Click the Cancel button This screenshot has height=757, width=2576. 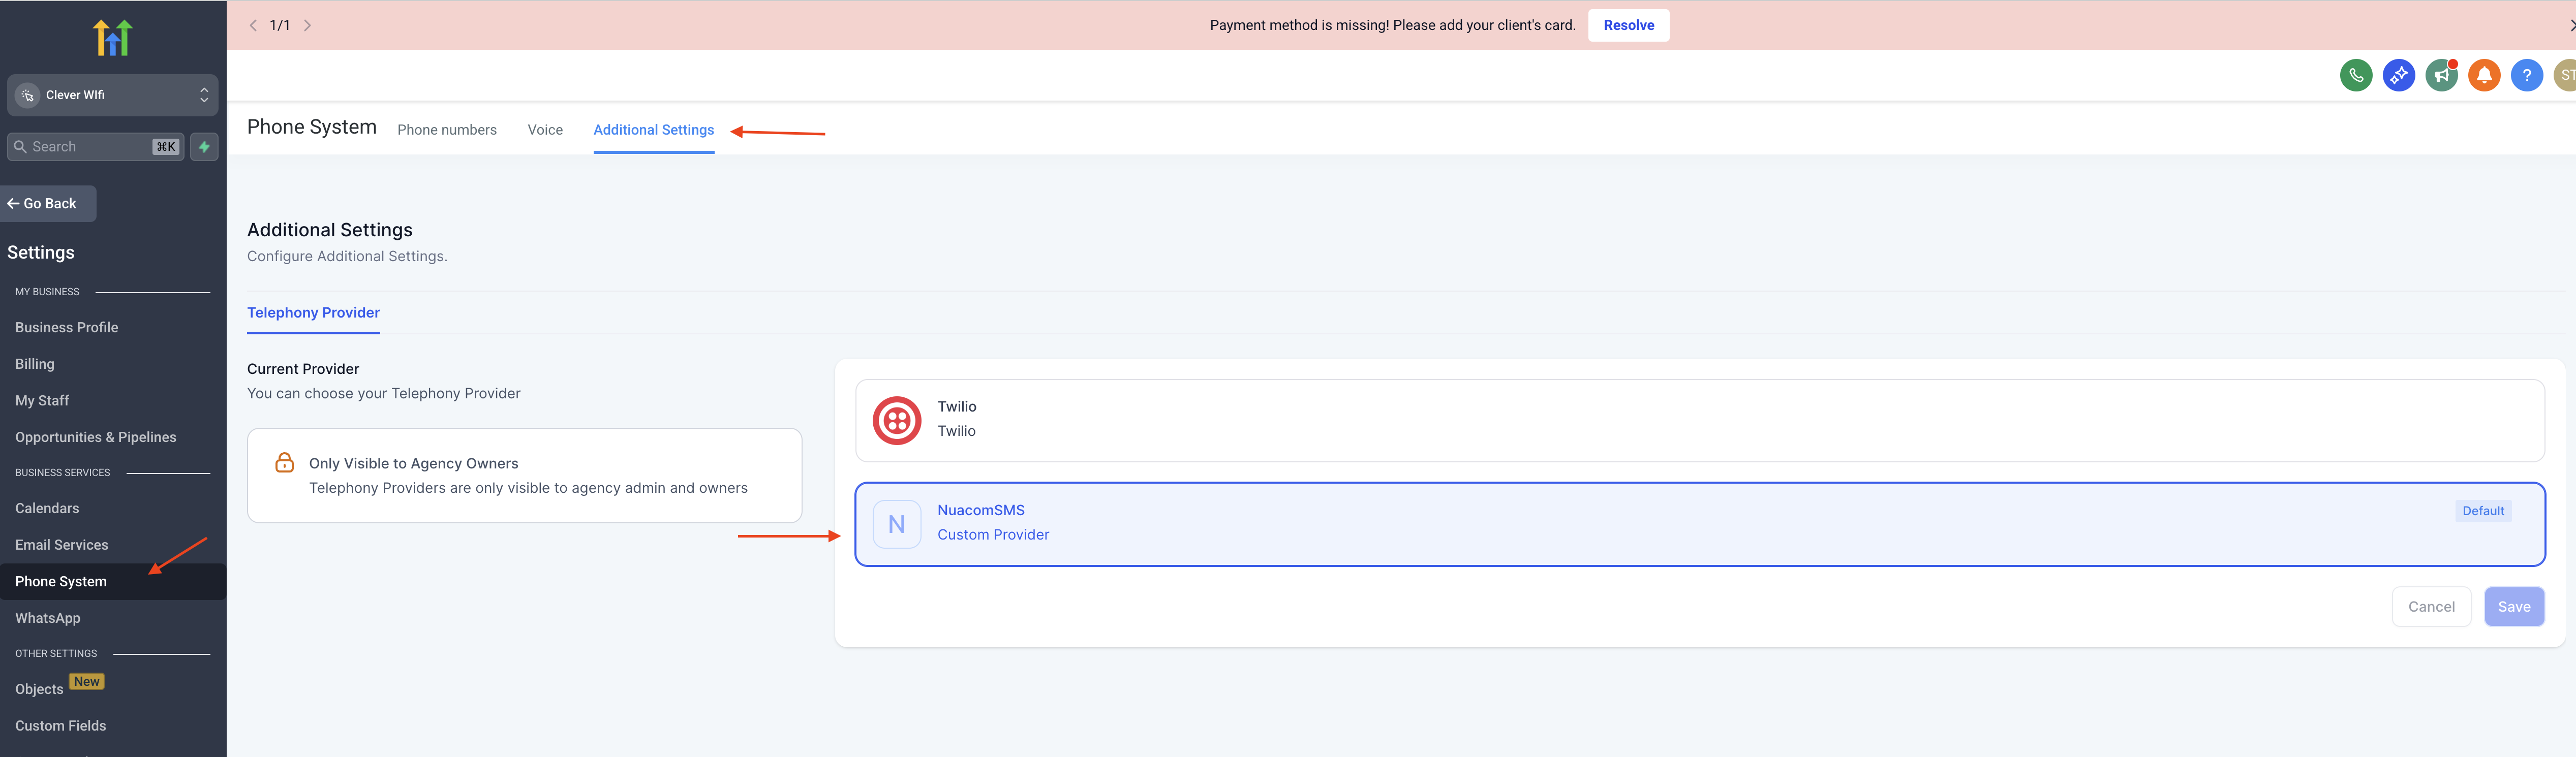(x=2430, y=607)
